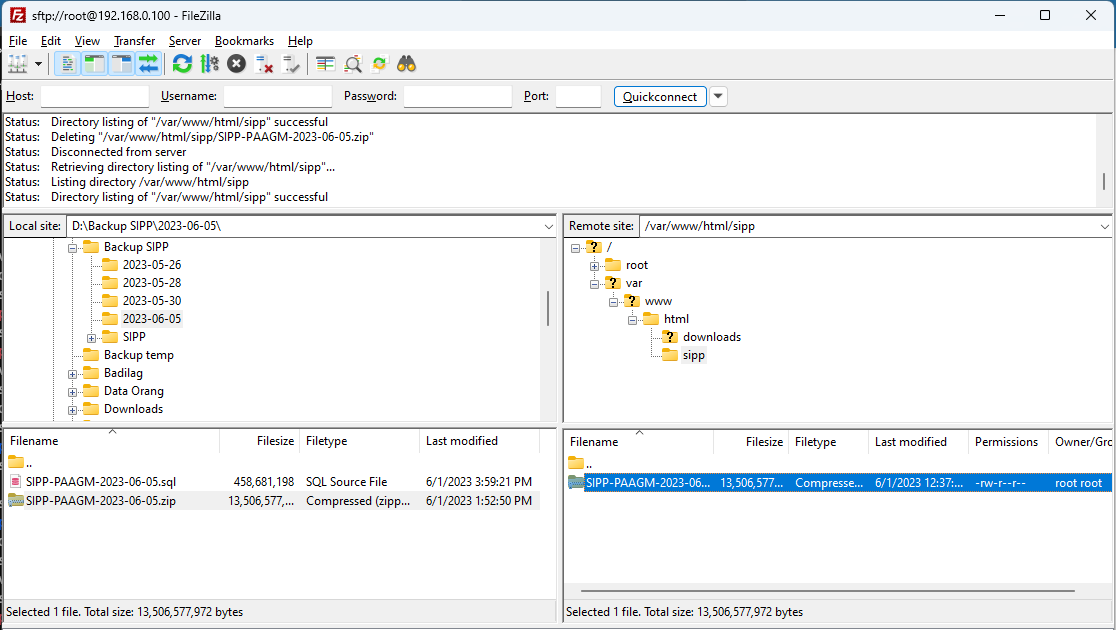Open the Site Manager icon
Image resolution: width=1116 pixels, height=630 pixels.
pos(18,64)
